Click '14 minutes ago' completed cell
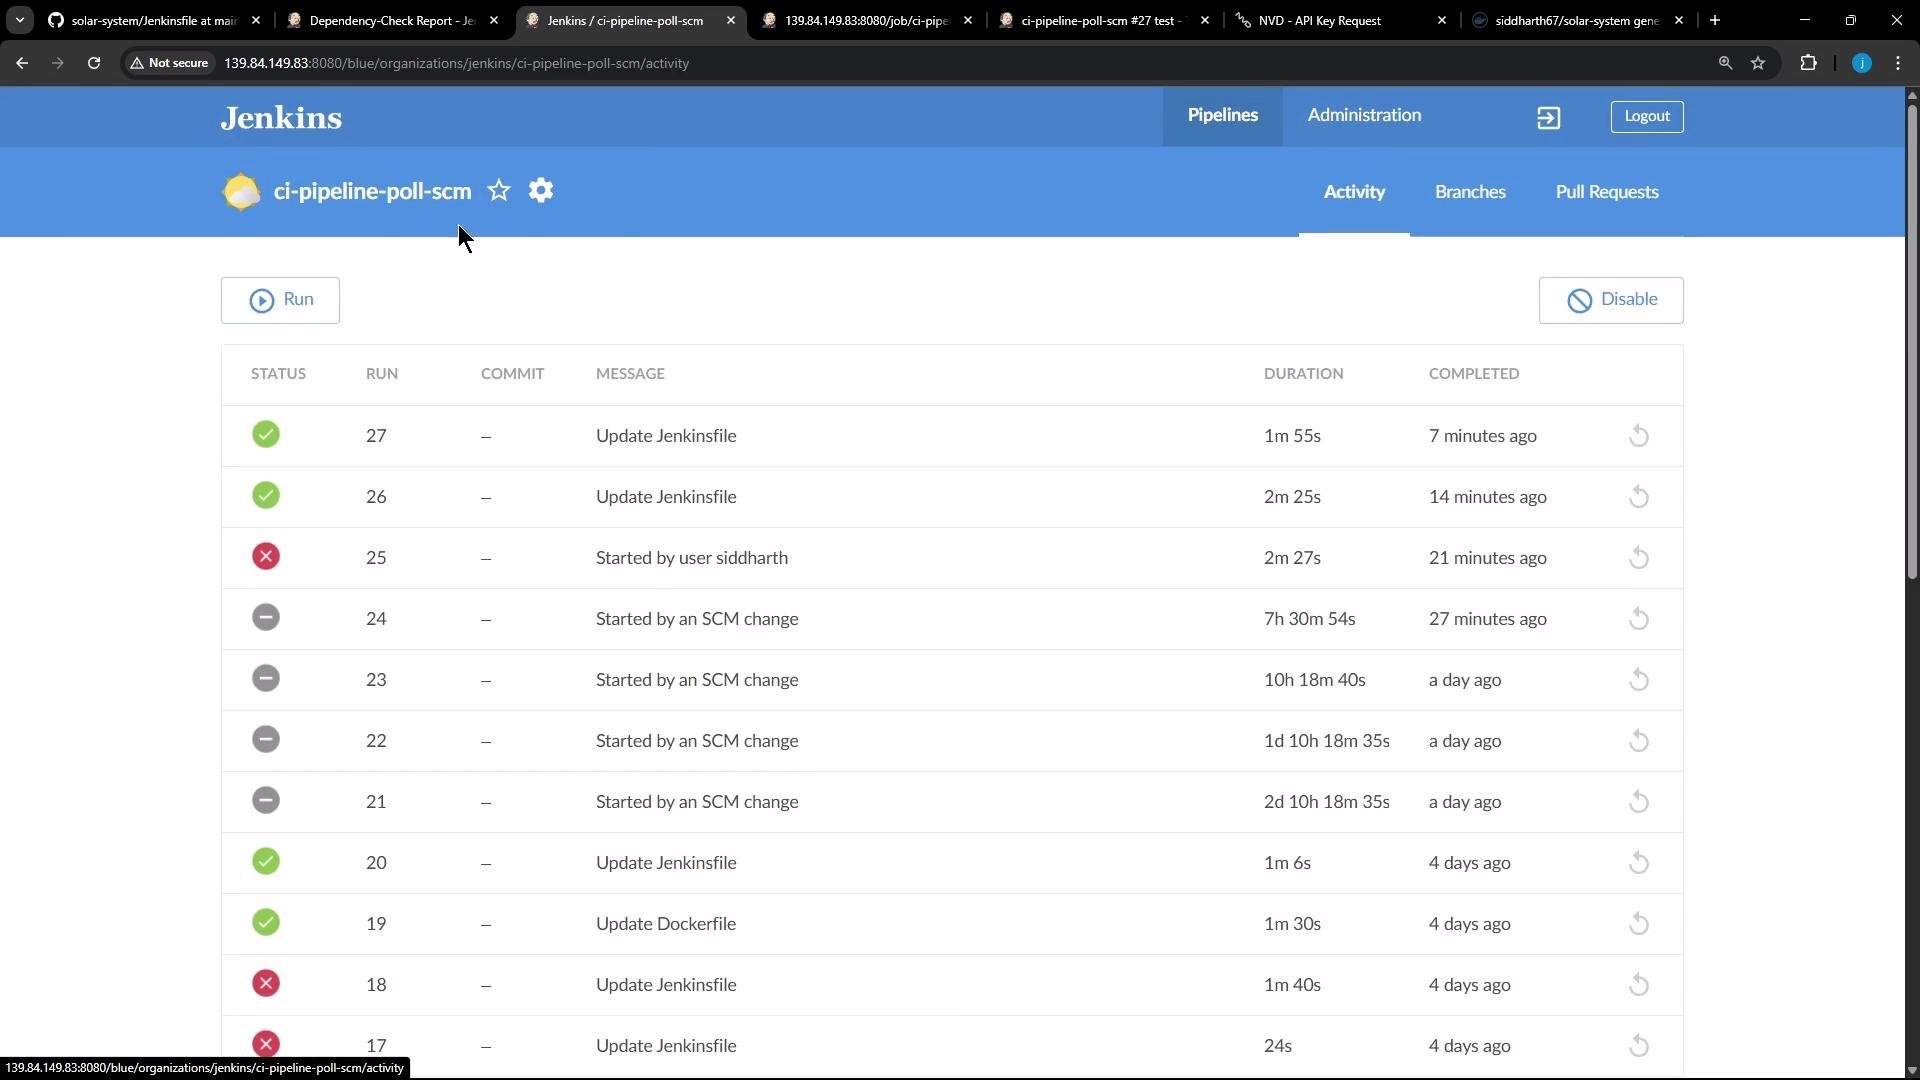The height and width of the screenshot is (1080, 1920). 1487,497
